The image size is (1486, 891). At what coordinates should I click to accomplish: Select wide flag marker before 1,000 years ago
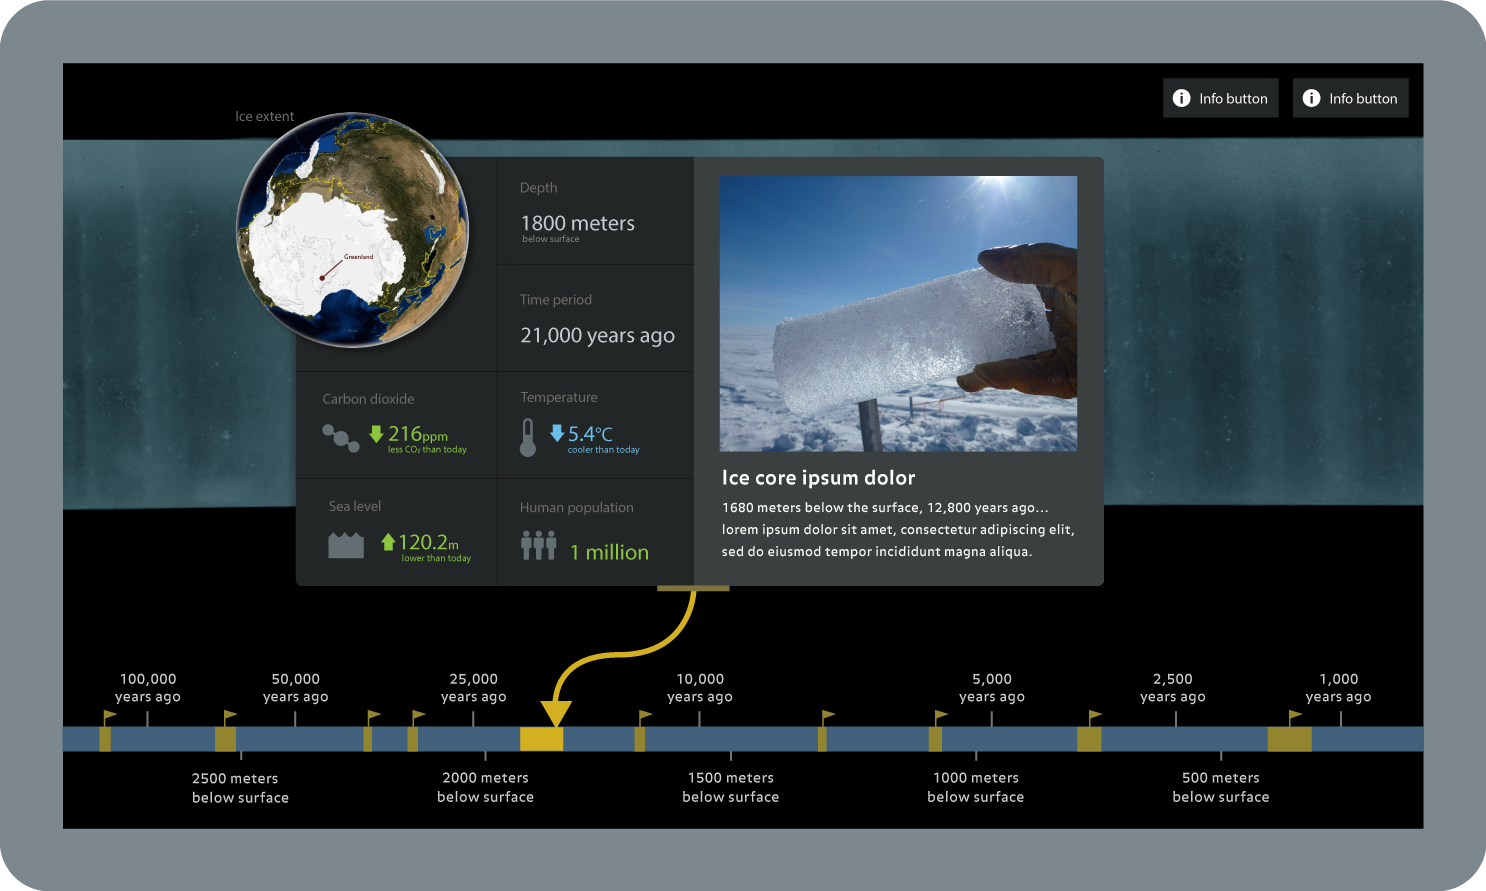[x=1289, y=739]
